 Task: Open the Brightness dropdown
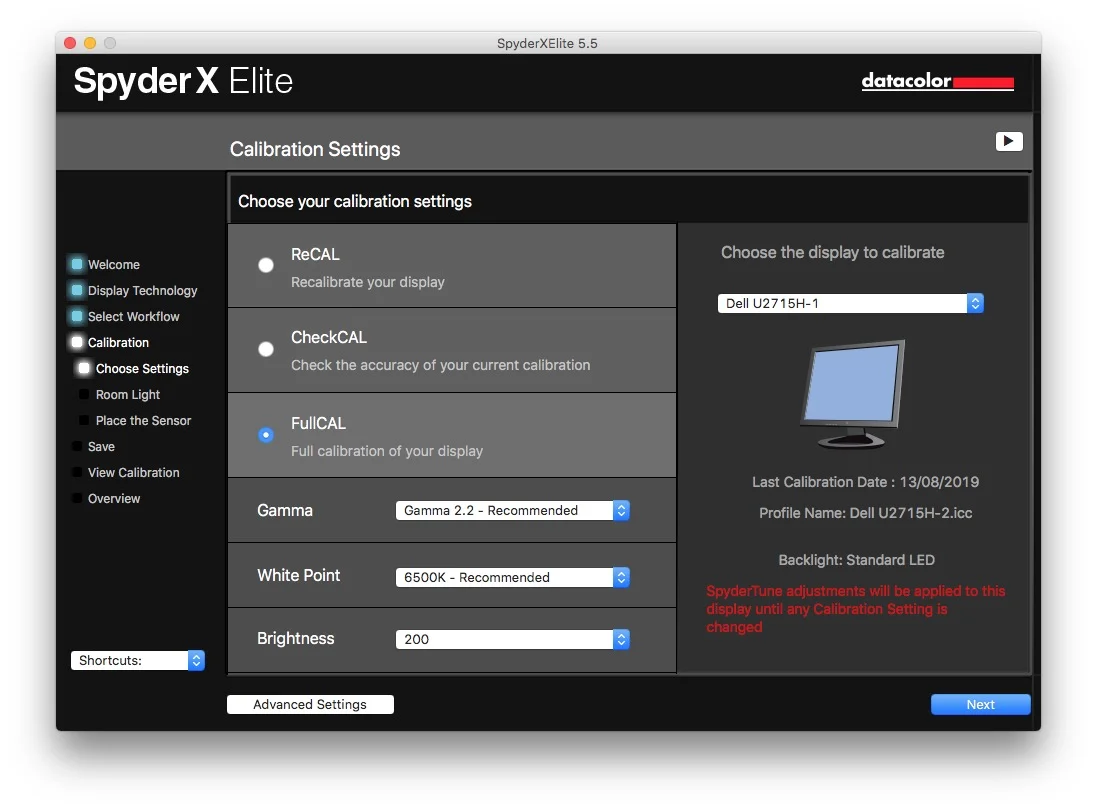click(x=513, y=639)
